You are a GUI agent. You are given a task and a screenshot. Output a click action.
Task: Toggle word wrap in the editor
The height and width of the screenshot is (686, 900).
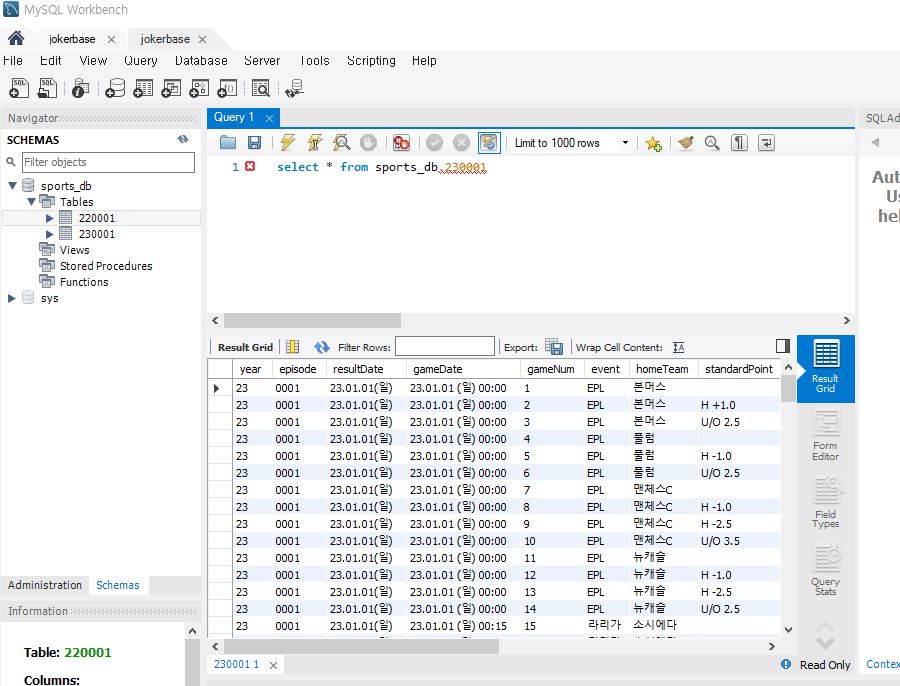pos(766,142)
